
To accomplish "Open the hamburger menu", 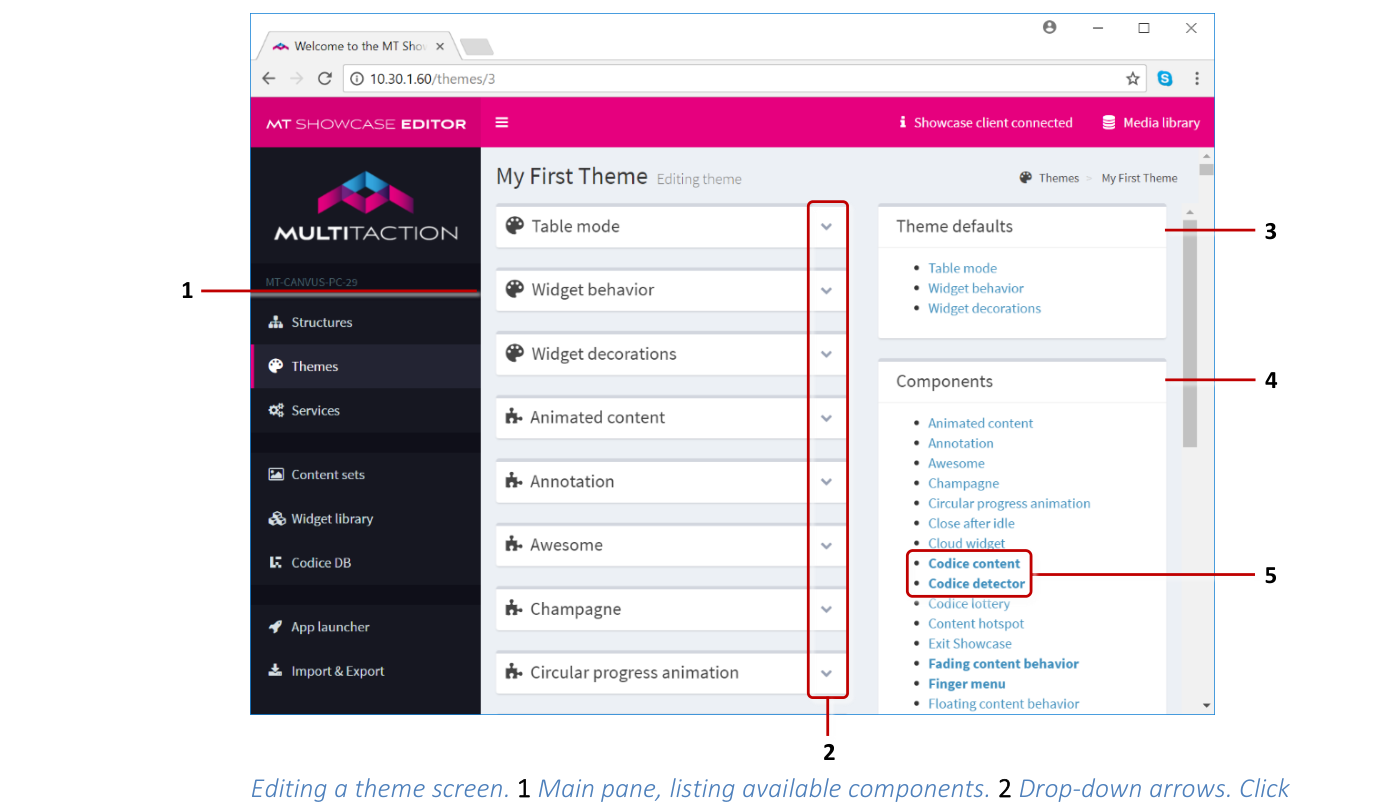I will pos(501,122).
